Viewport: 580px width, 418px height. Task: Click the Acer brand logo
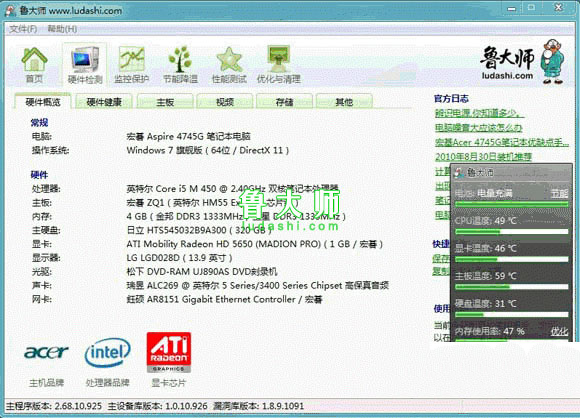46,352
